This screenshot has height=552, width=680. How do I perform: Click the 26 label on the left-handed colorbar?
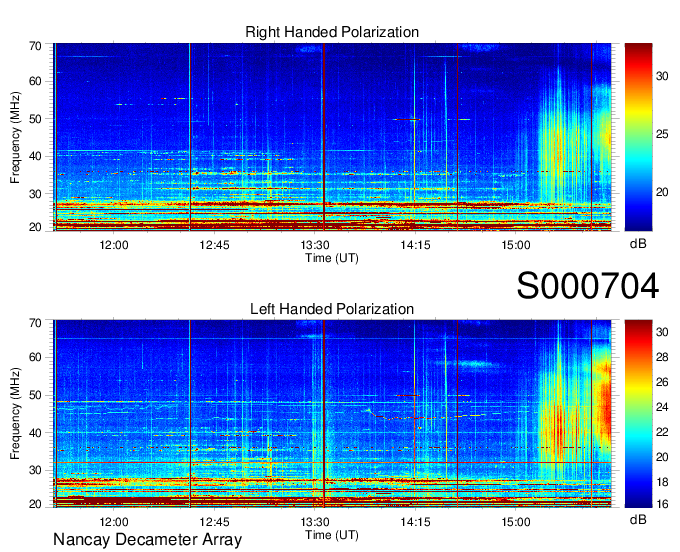662,382
